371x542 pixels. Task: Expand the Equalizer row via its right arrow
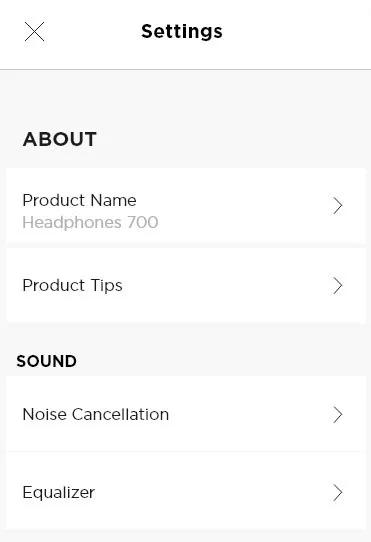coord(338,493)
